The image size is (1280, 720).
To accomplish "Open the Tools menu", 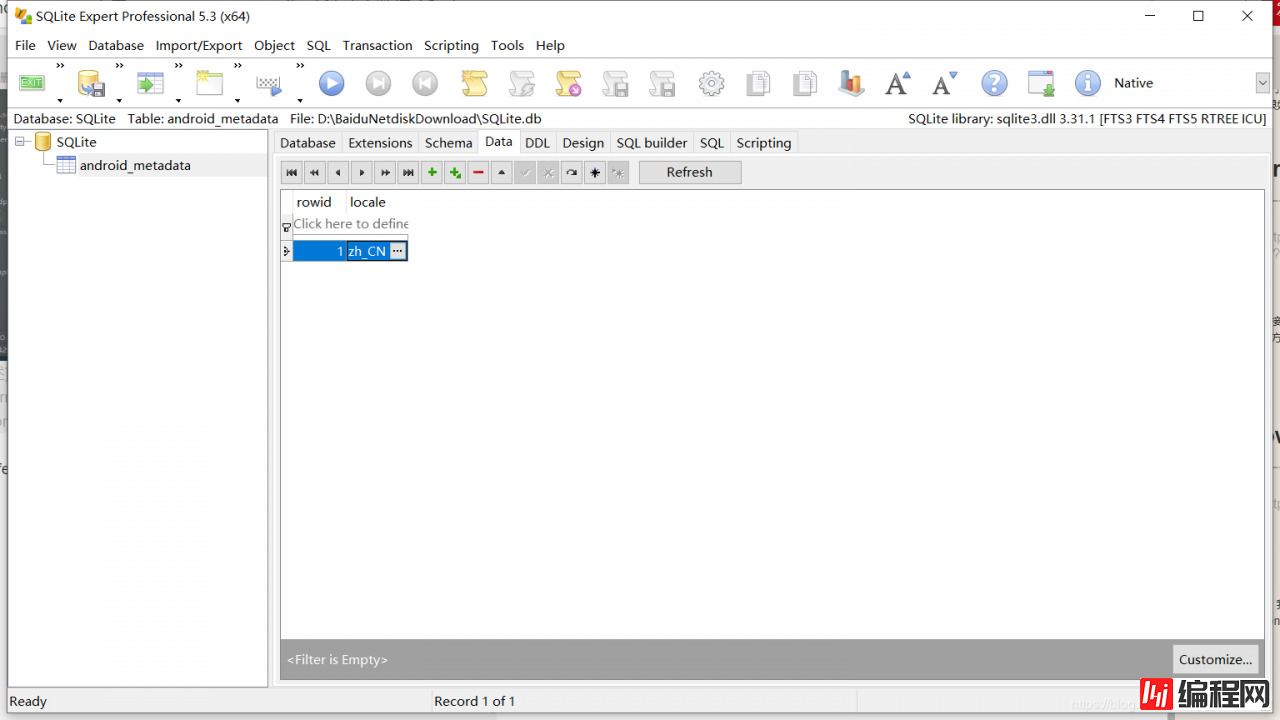I will [507, 45].
